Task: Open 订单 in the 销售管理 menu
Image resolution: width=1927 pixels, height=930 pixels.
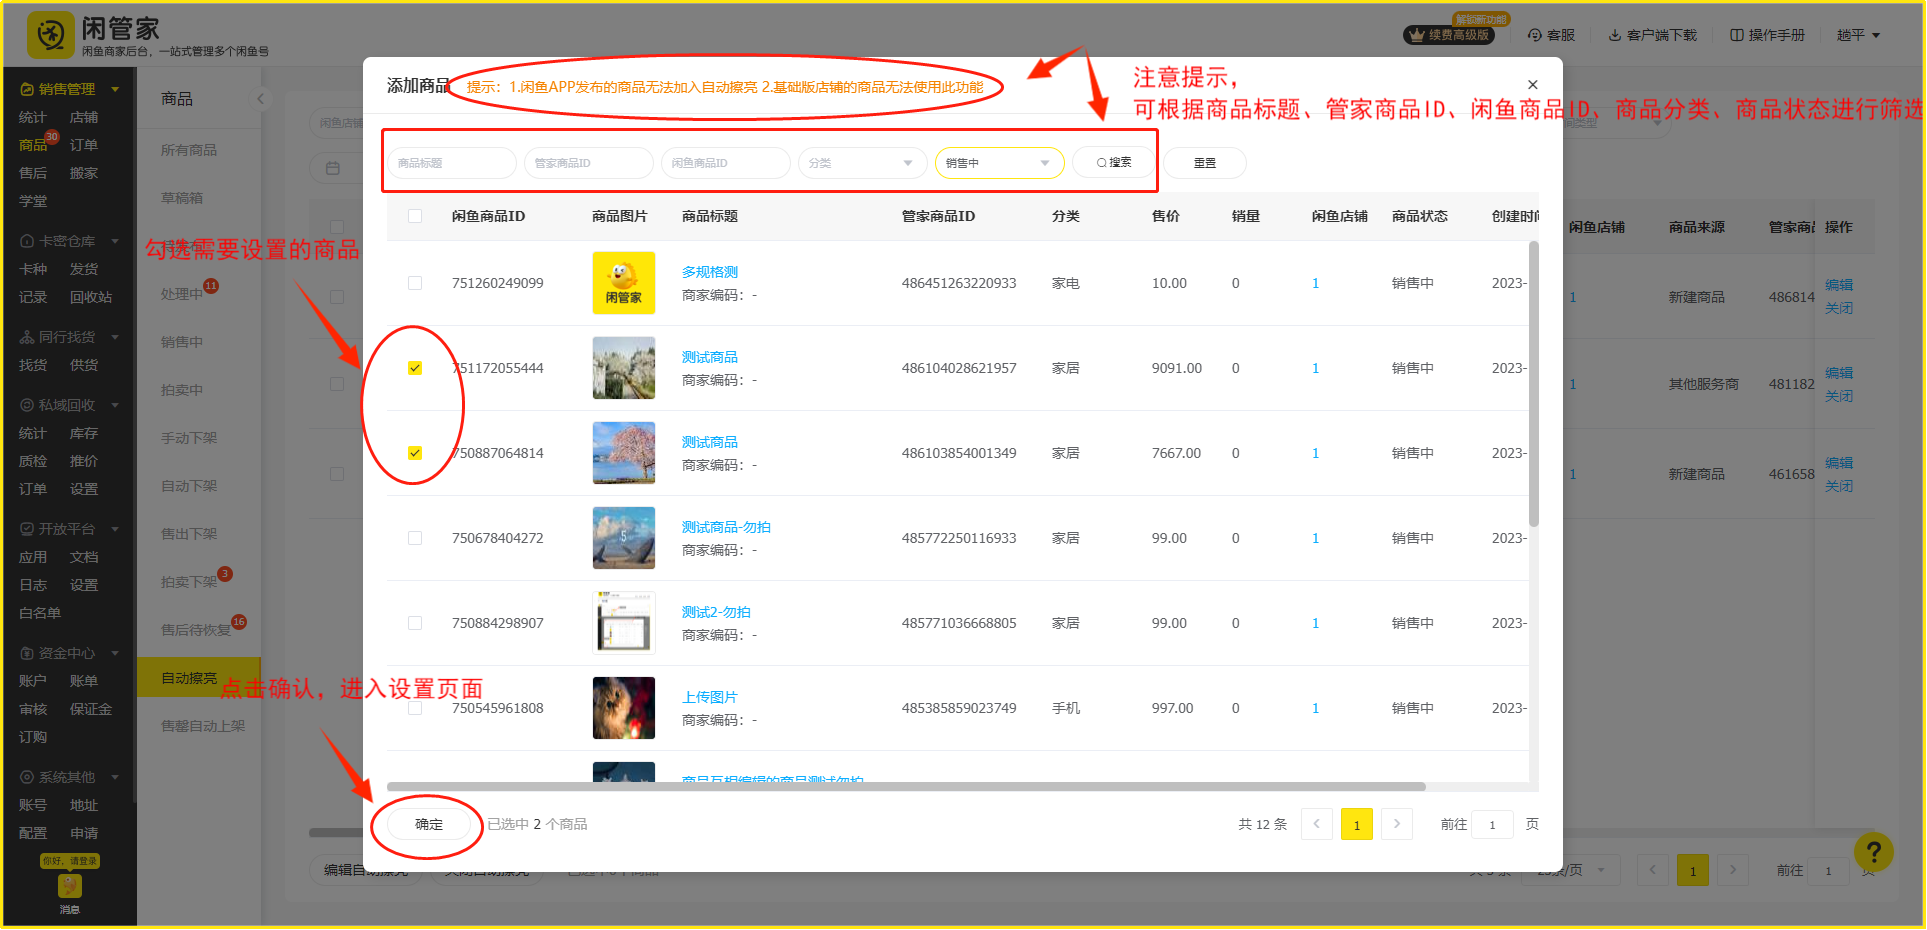Action: point(84,145)
